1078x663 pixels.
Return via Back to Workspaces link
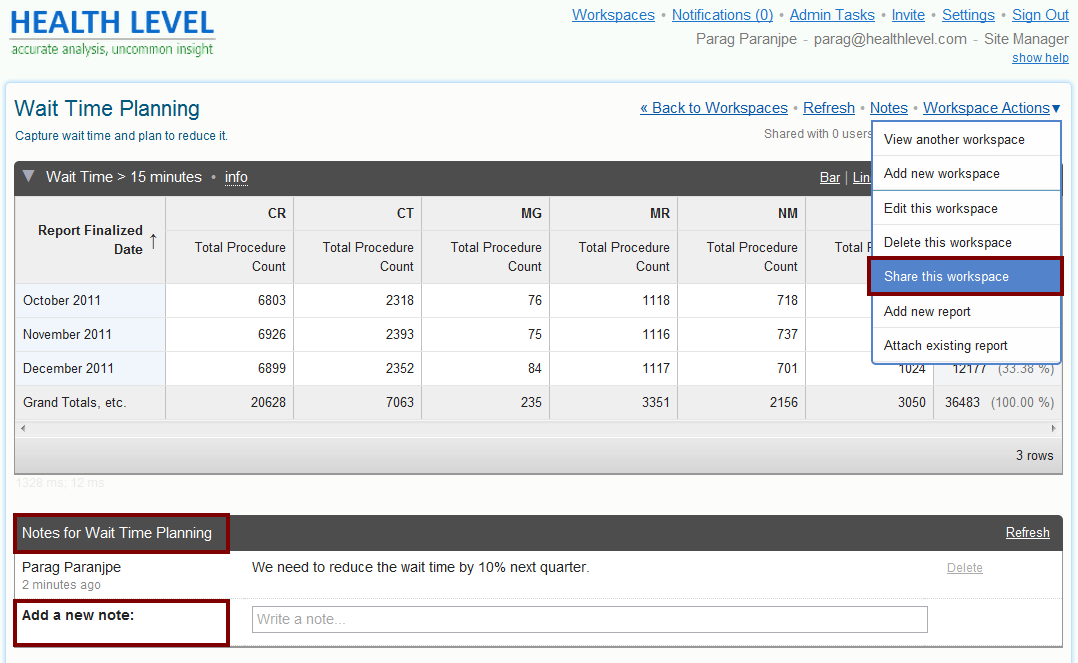(714, 108)
